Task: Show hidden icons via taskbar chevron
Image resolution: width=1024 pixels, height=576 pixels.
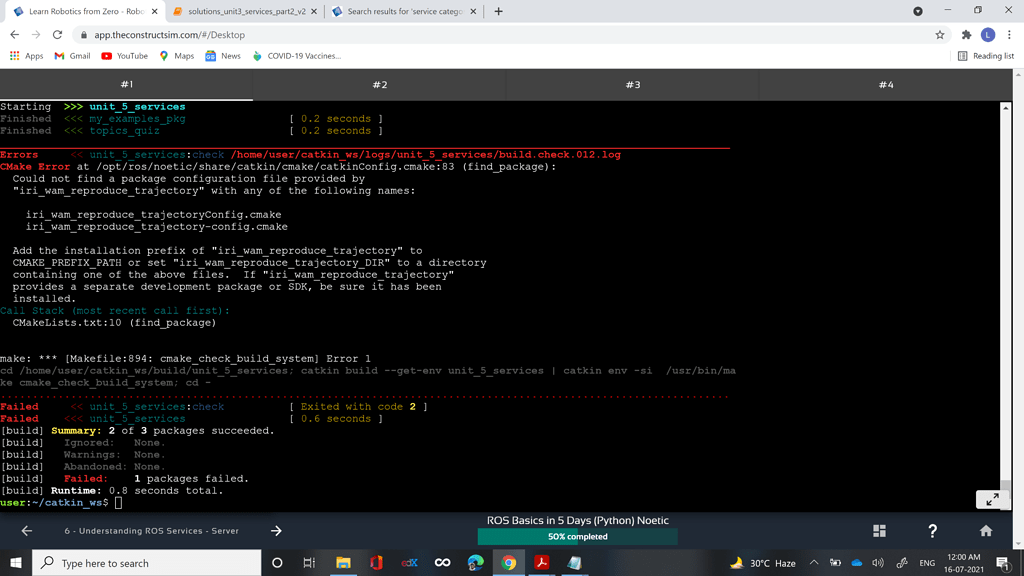Action: coord(815,562)
